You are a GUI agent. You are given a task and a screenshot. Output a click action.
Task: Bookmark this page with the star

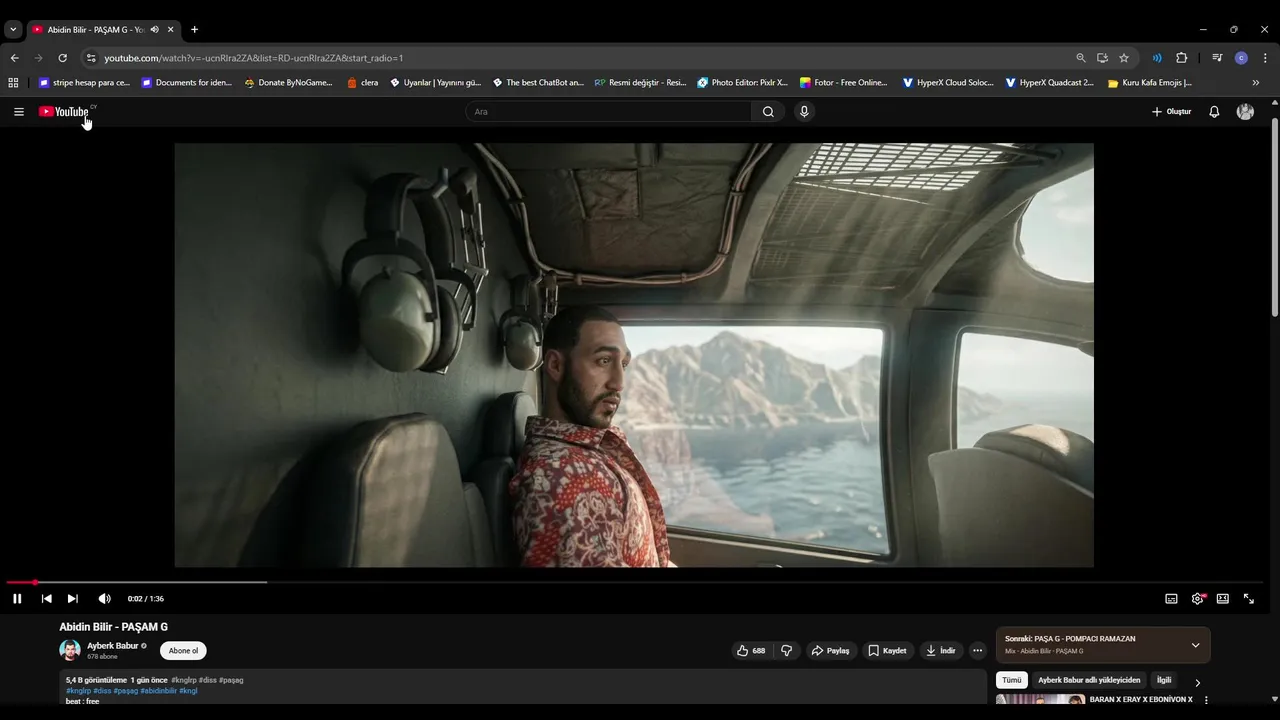(x=1124, y=58)
